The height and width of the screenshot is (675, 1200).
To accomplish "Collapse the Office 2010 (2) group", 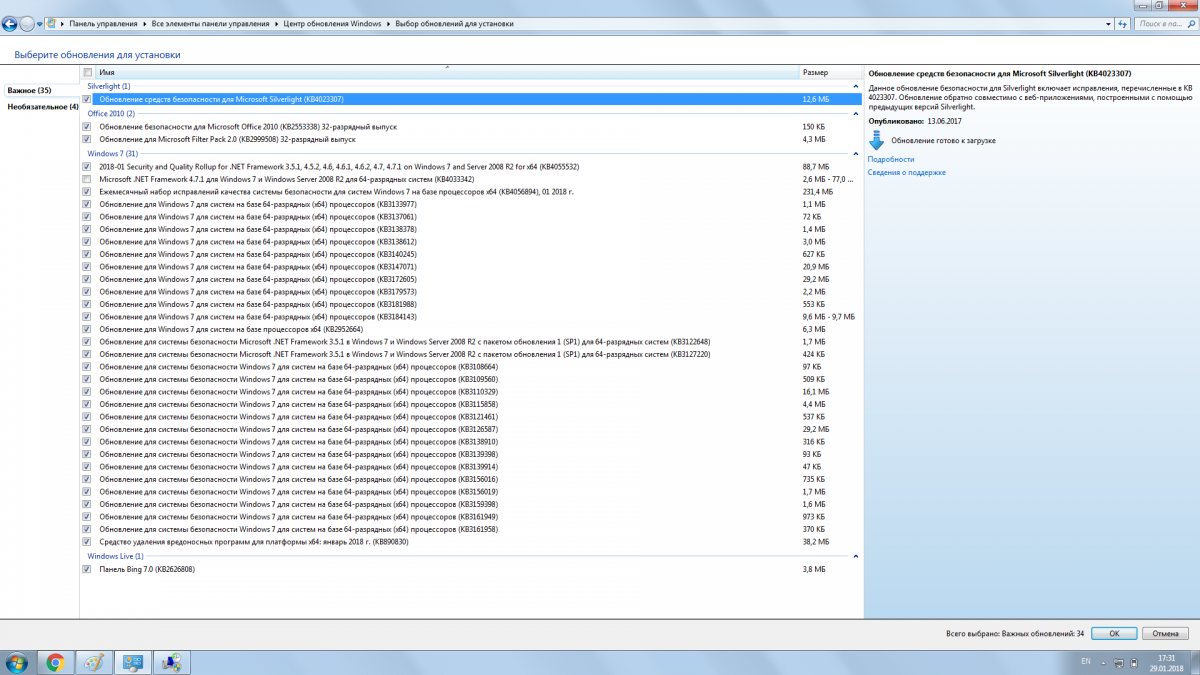I will [x=855, y=114].
